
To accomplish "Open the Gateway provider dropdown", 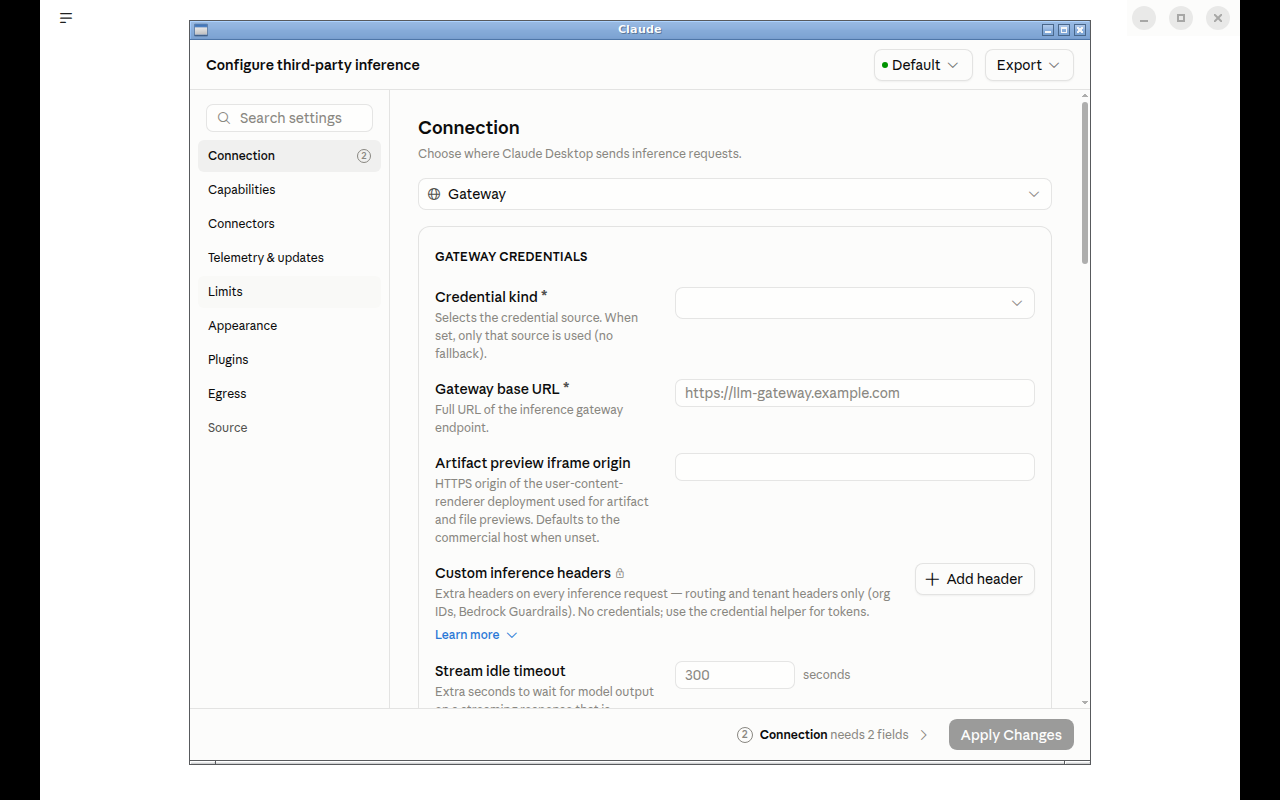I will click(x=735, y=194).
